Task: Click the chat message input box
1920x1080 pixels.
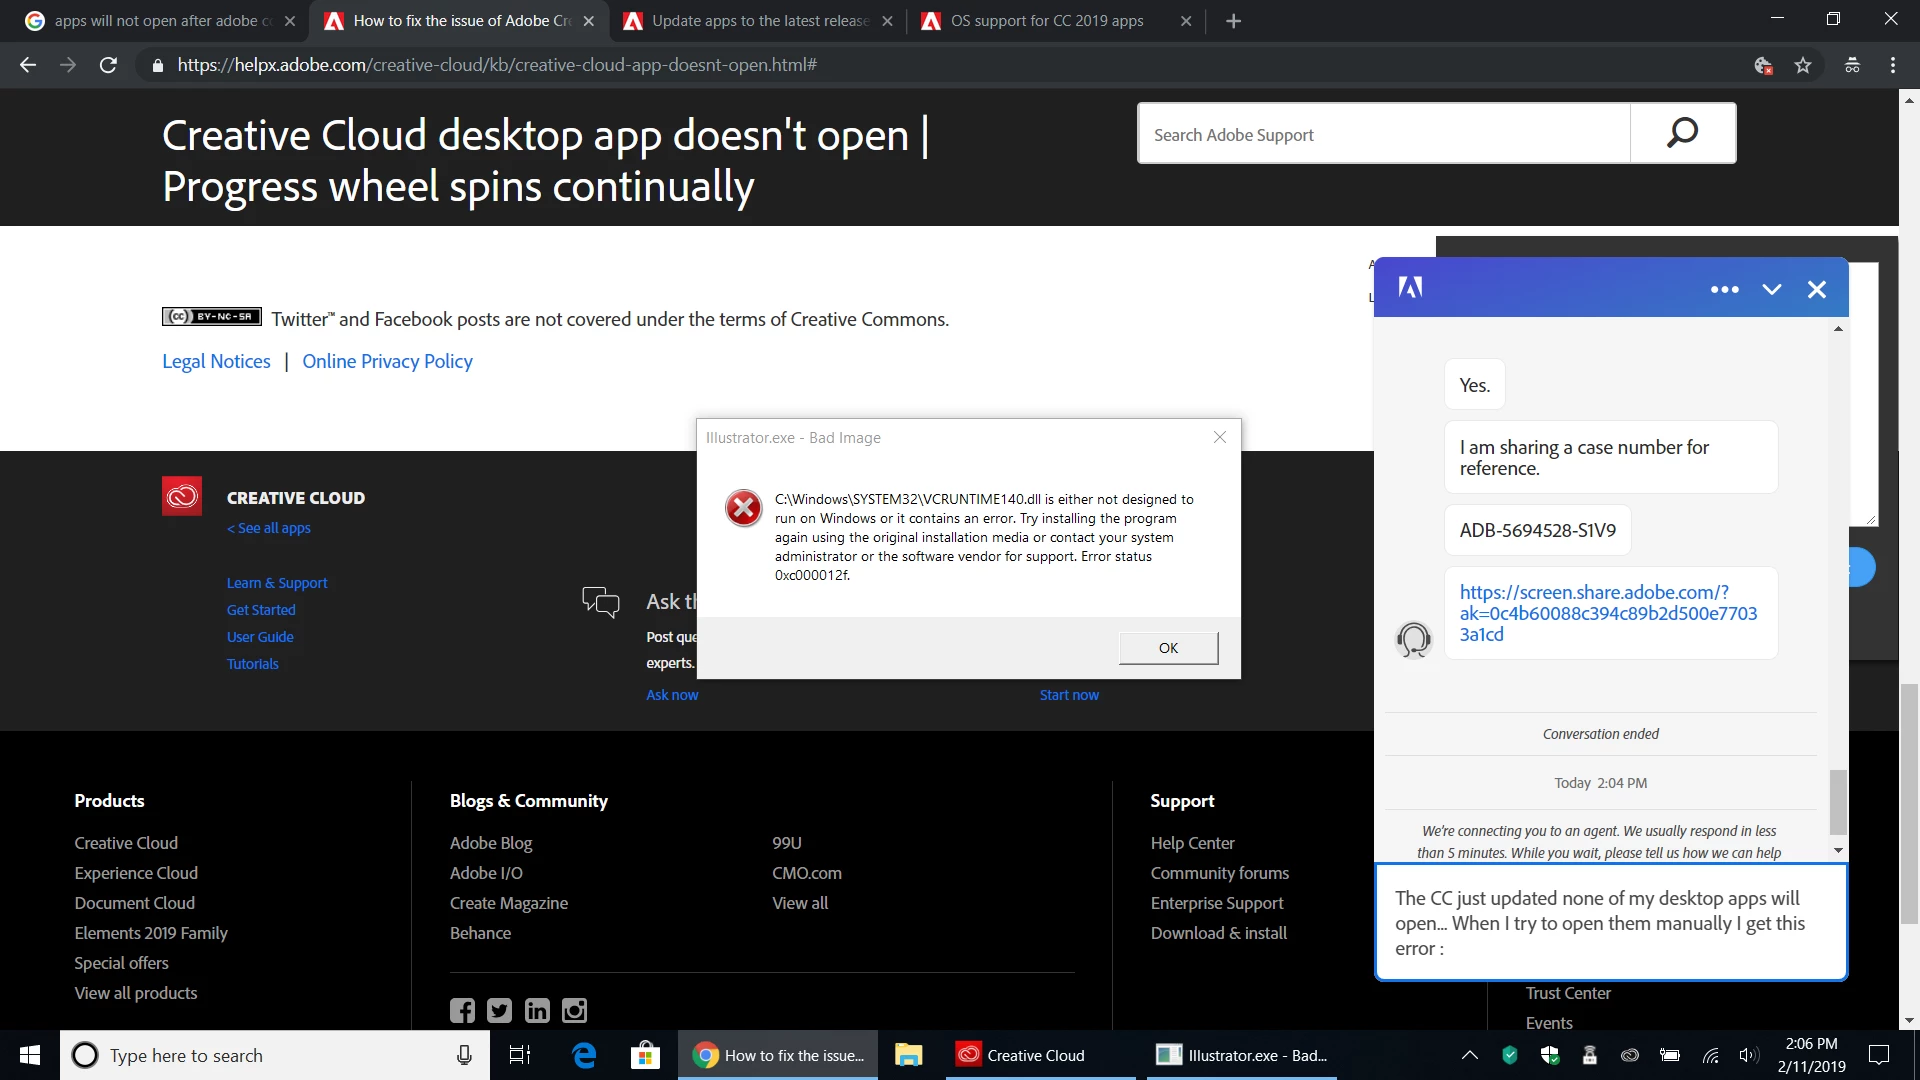Action: tap(1610, 922)
